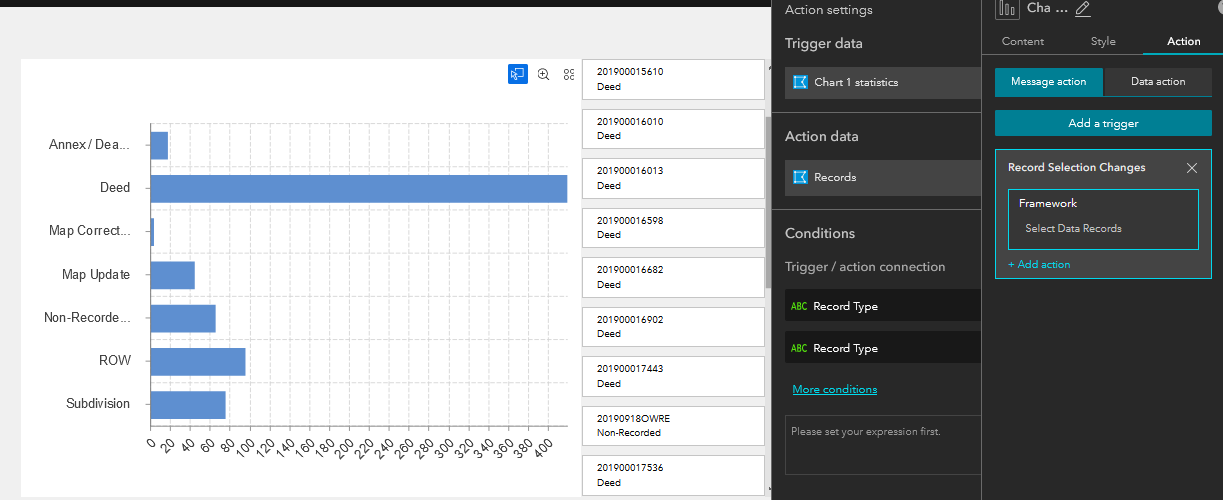Select list record 201900015610
Screen dimensions: 1223x500
(673, 79)
